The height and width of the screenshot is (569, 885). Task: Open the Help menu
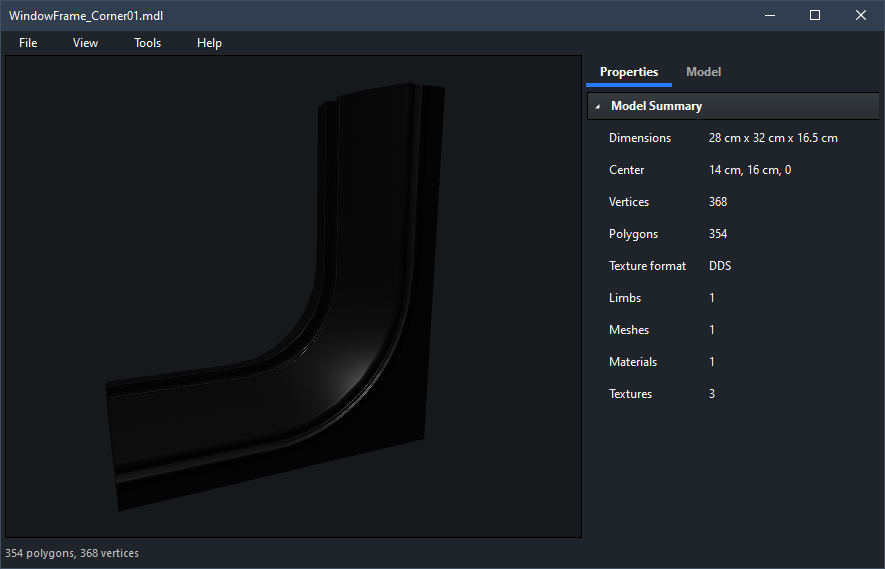pos(209,43)
